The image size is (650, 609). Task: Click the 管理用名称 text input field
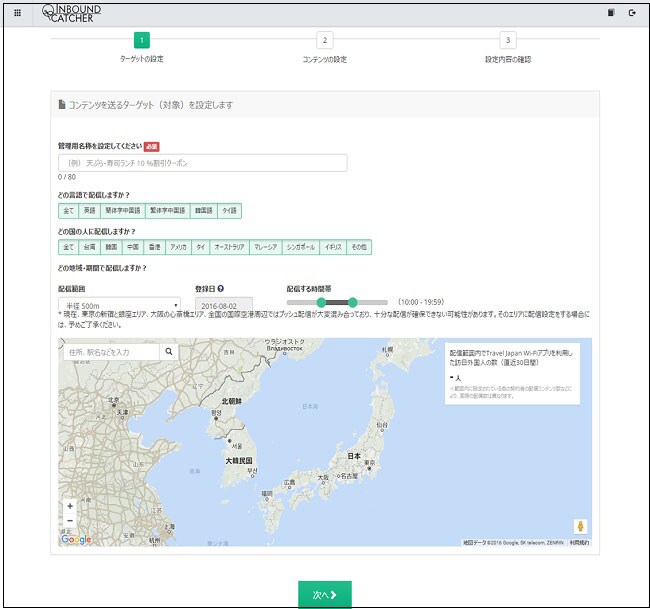pos(203,163)
